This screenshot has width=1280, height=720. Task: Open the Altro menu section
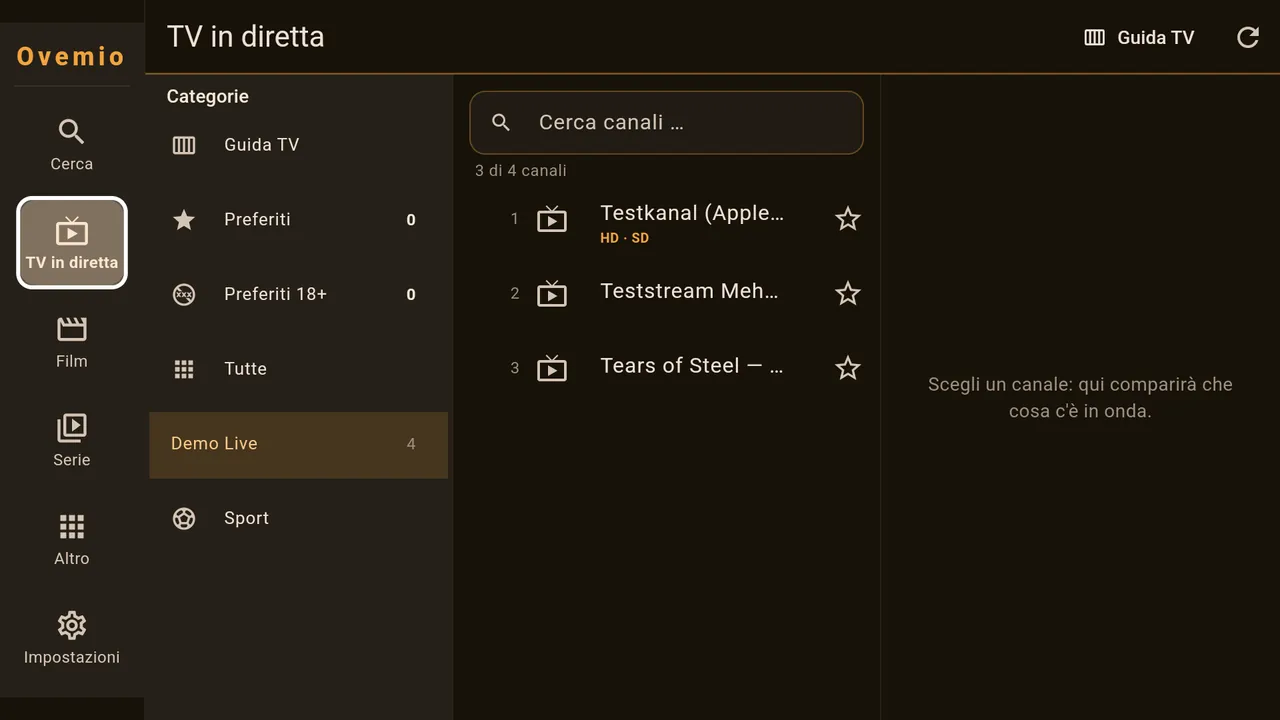71,540
